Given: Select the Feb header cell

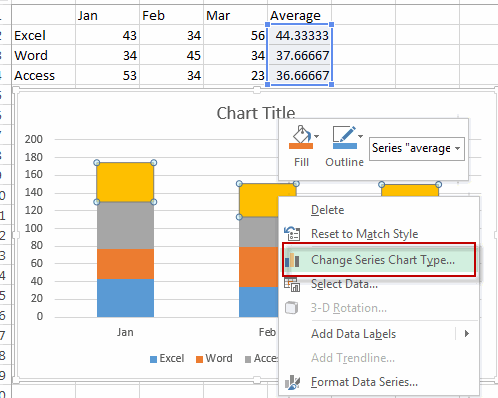Looking at the screenshot, I should [172, 16].
